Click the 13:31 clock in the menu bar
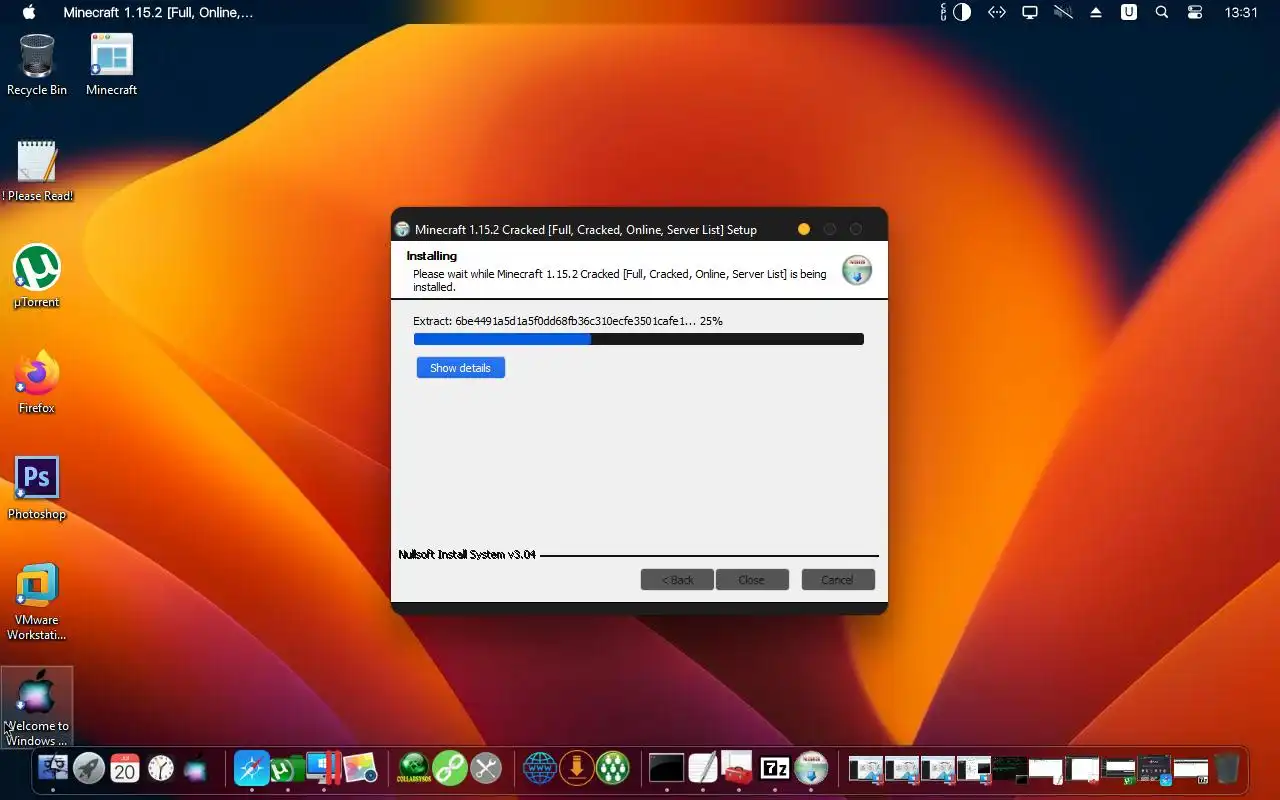Image resolution: width=1280 pixels, height=800 pixels. [1241, 12]
